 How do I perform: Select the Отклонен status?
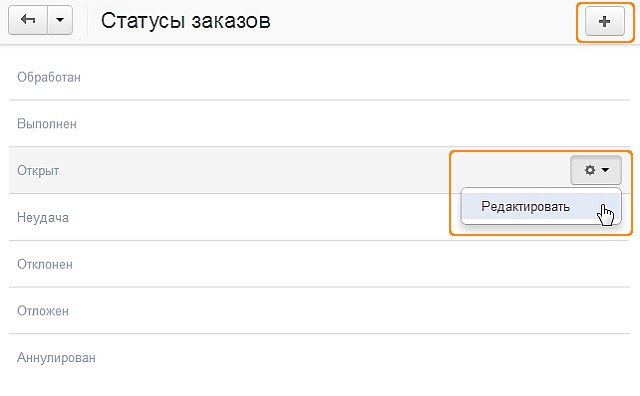[45, 264]
